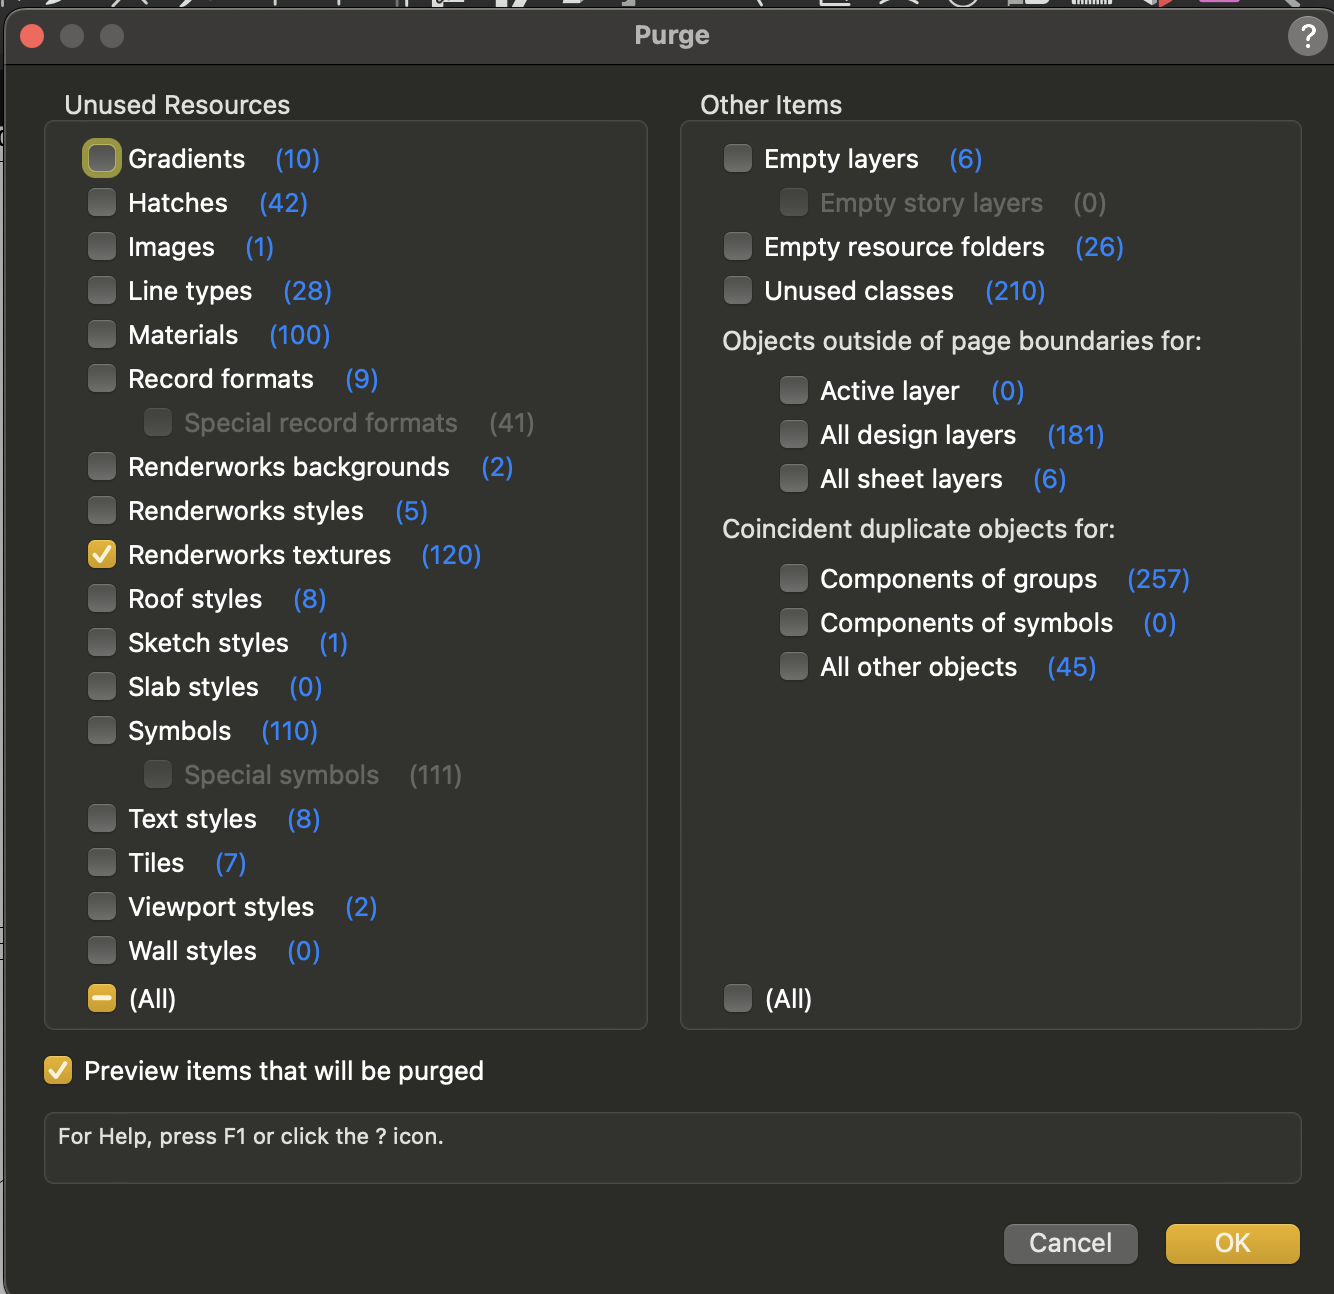Toggle All other objects checkbox
1334x1294 pixels.
click(794, 667)
